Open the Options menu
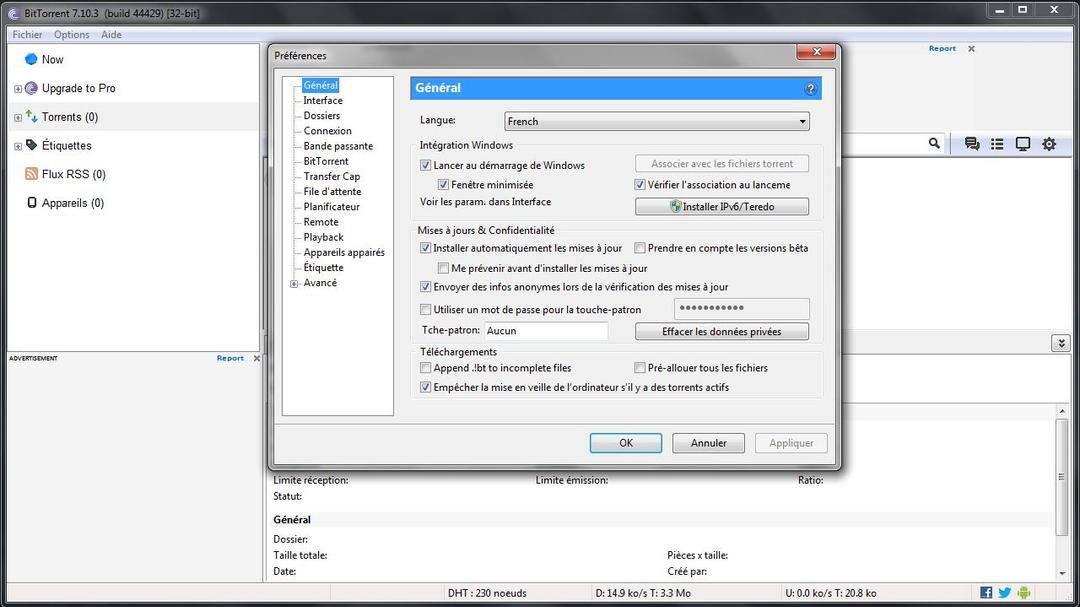The image size is (1080, 607). [71, 35]
